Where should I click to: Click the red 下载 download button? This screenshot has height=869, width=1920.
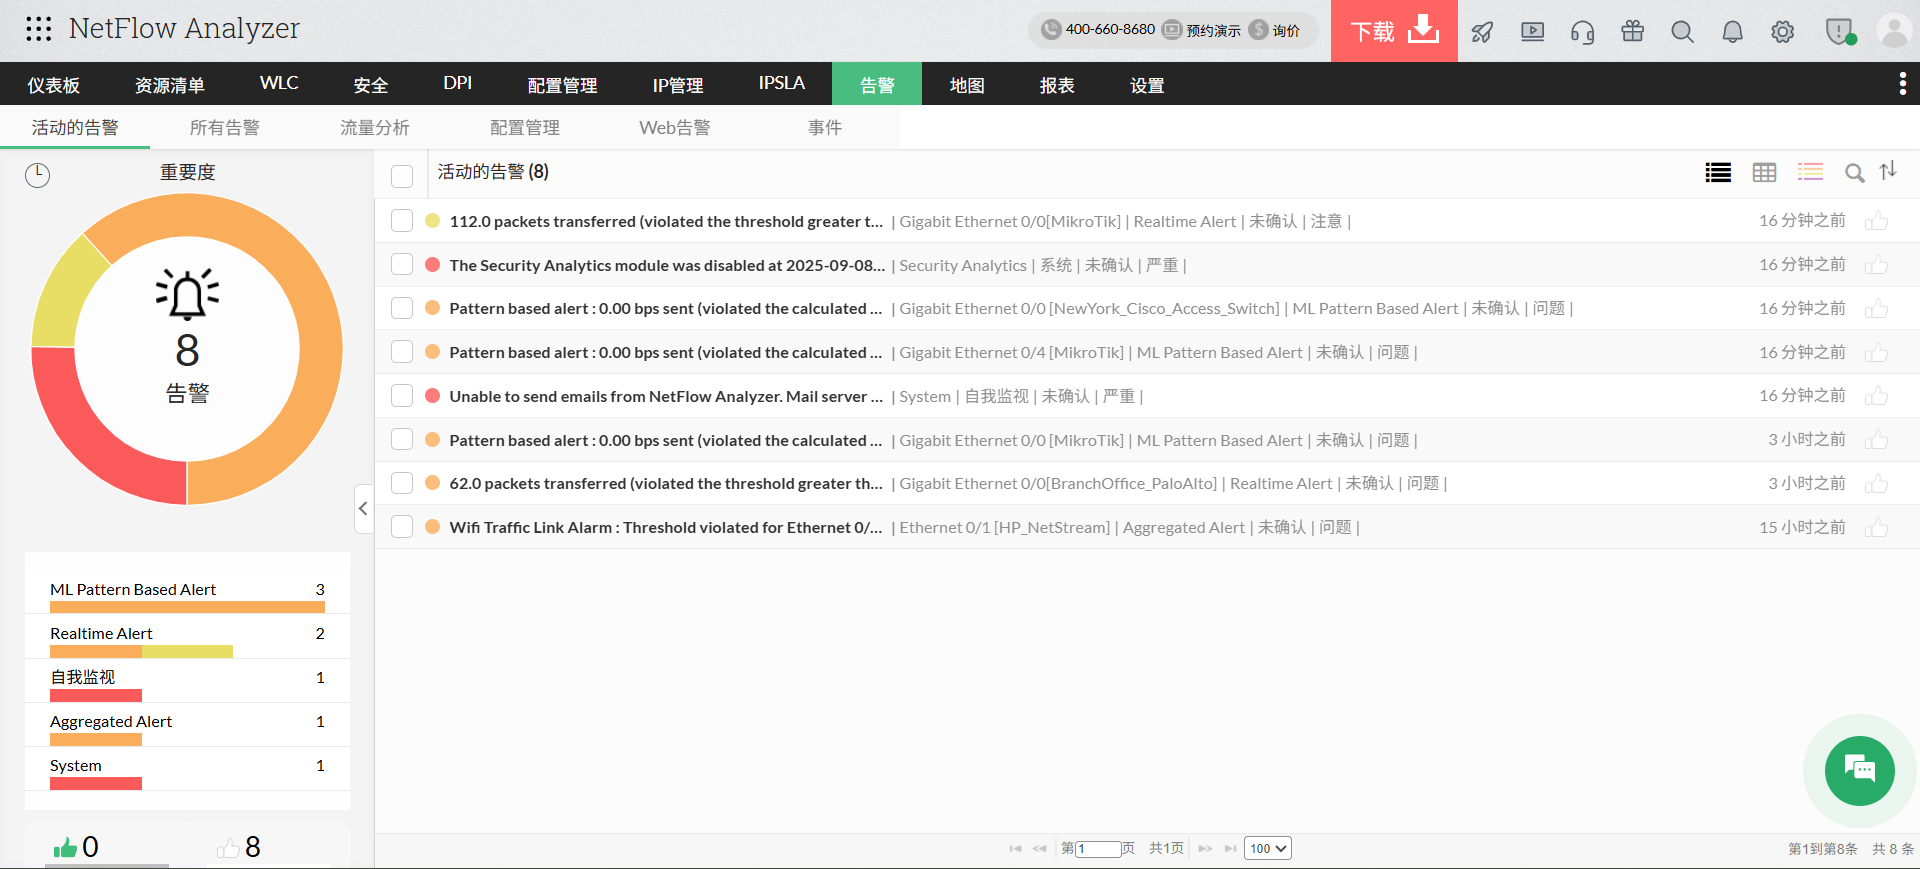pyautogui.click(x=1394, y=31)
